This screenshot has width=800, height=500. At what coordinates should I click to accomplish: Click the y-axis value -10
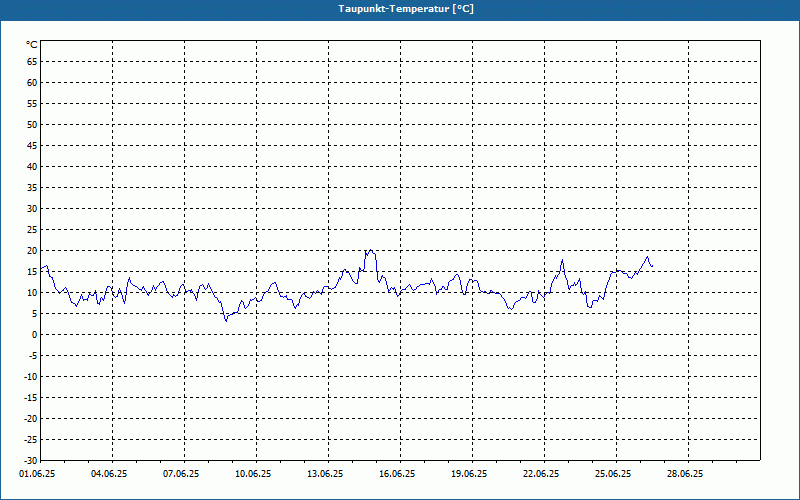click(31, 377)
